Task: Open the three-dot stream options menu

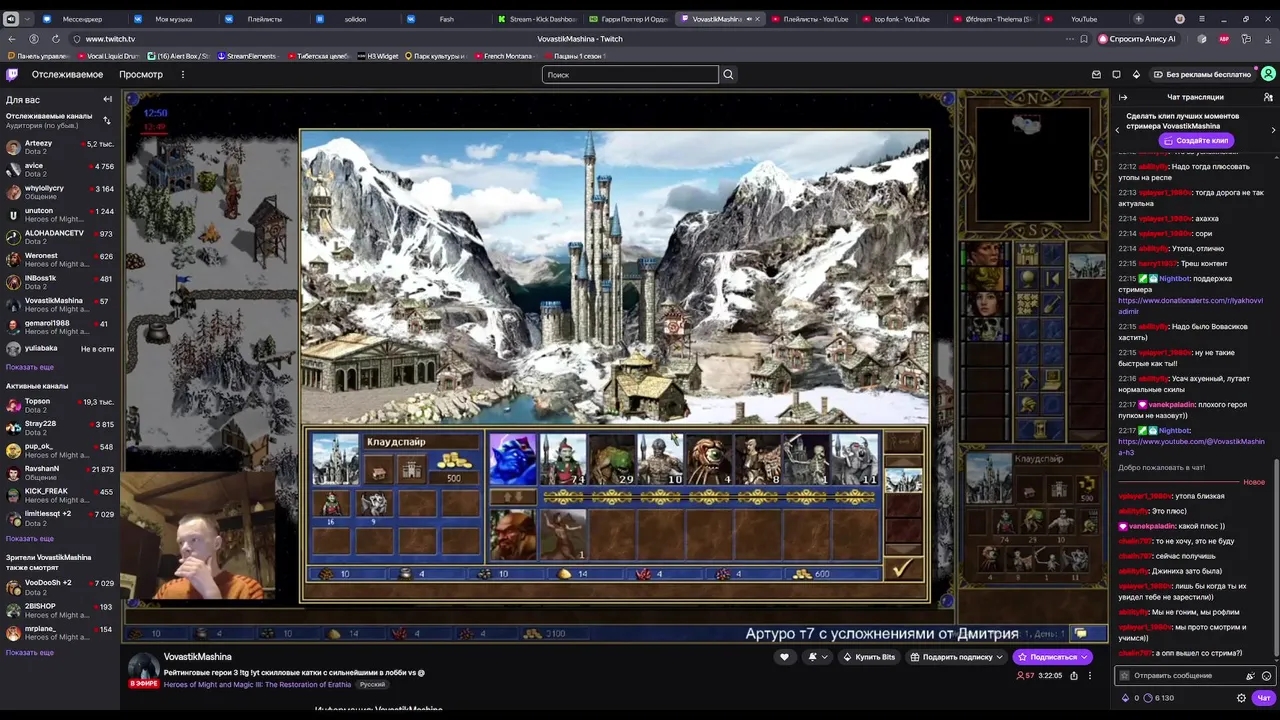Action: [1090, 675]
